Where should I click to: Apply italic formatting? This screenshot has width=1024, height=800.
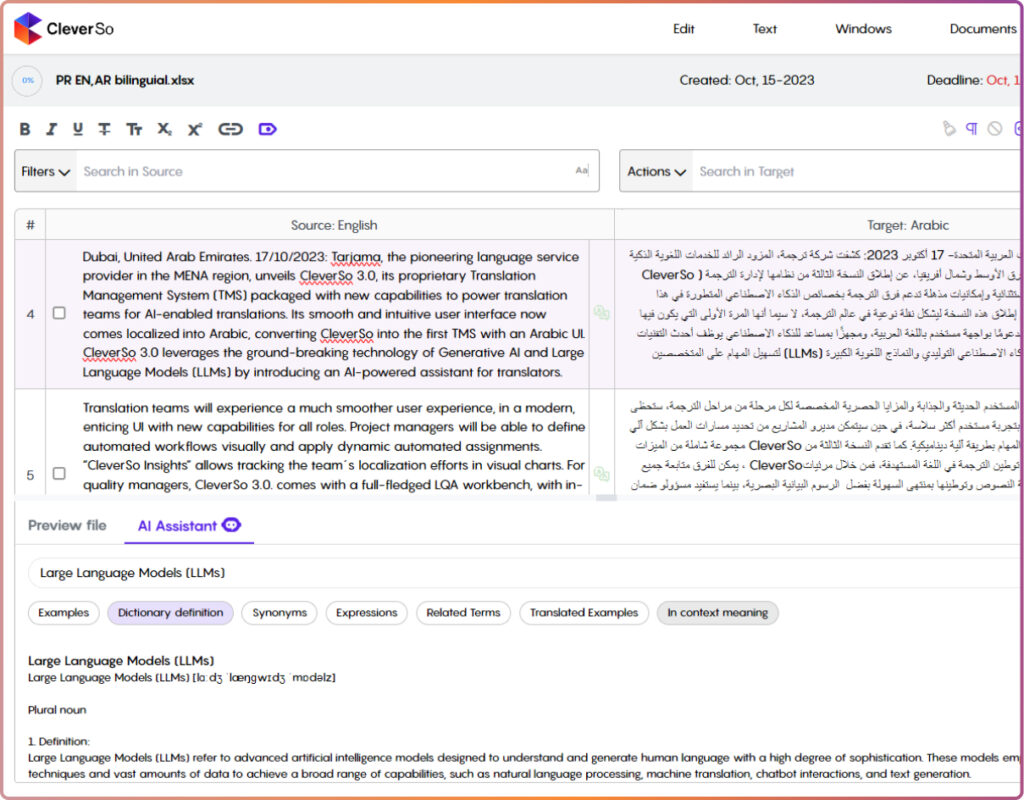point(50,129)
